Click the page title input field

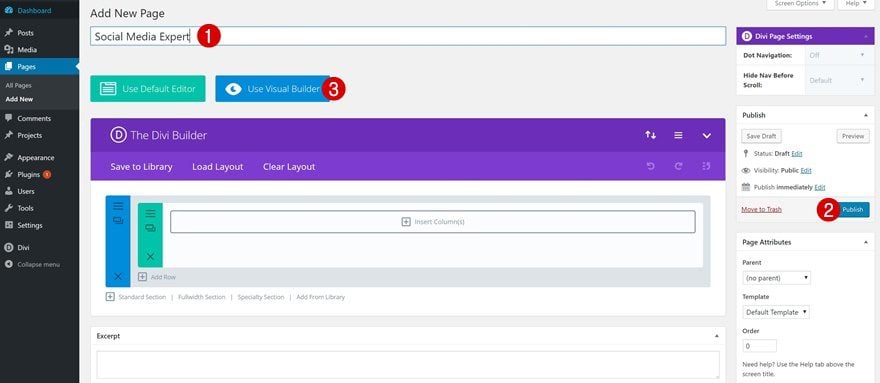(x=408, y=37)
